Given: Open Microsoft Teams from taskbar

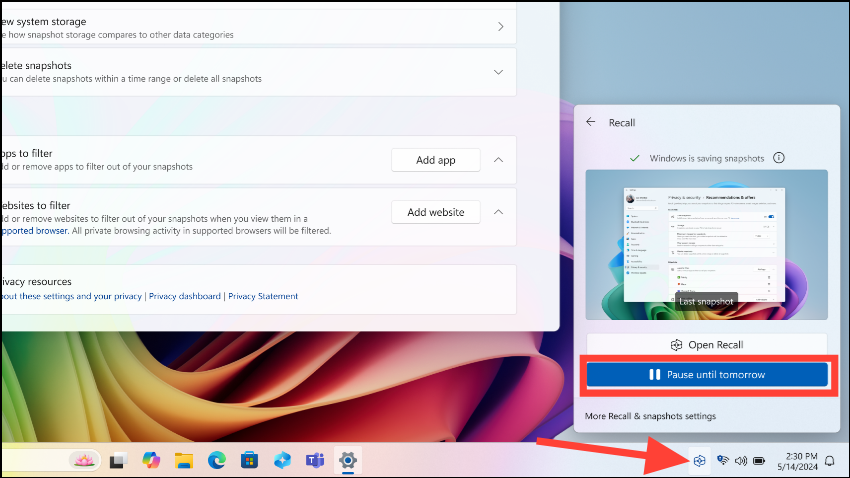Looking at the screenshot, I should [315, 461].
